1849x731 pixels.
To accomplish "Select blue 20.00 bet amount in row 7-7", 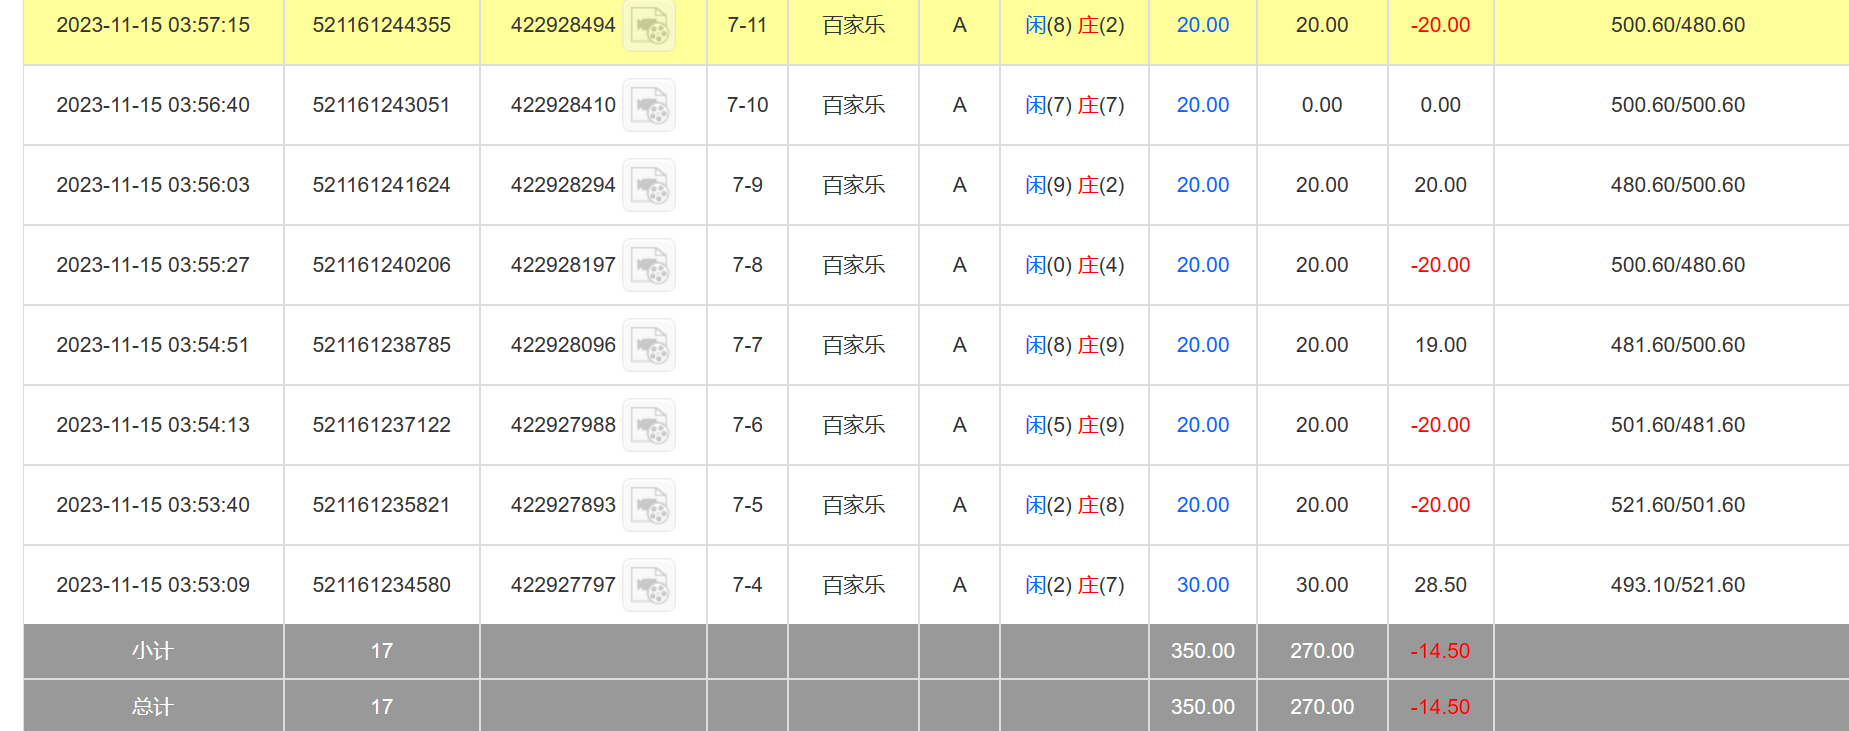I will (1202, 345).
